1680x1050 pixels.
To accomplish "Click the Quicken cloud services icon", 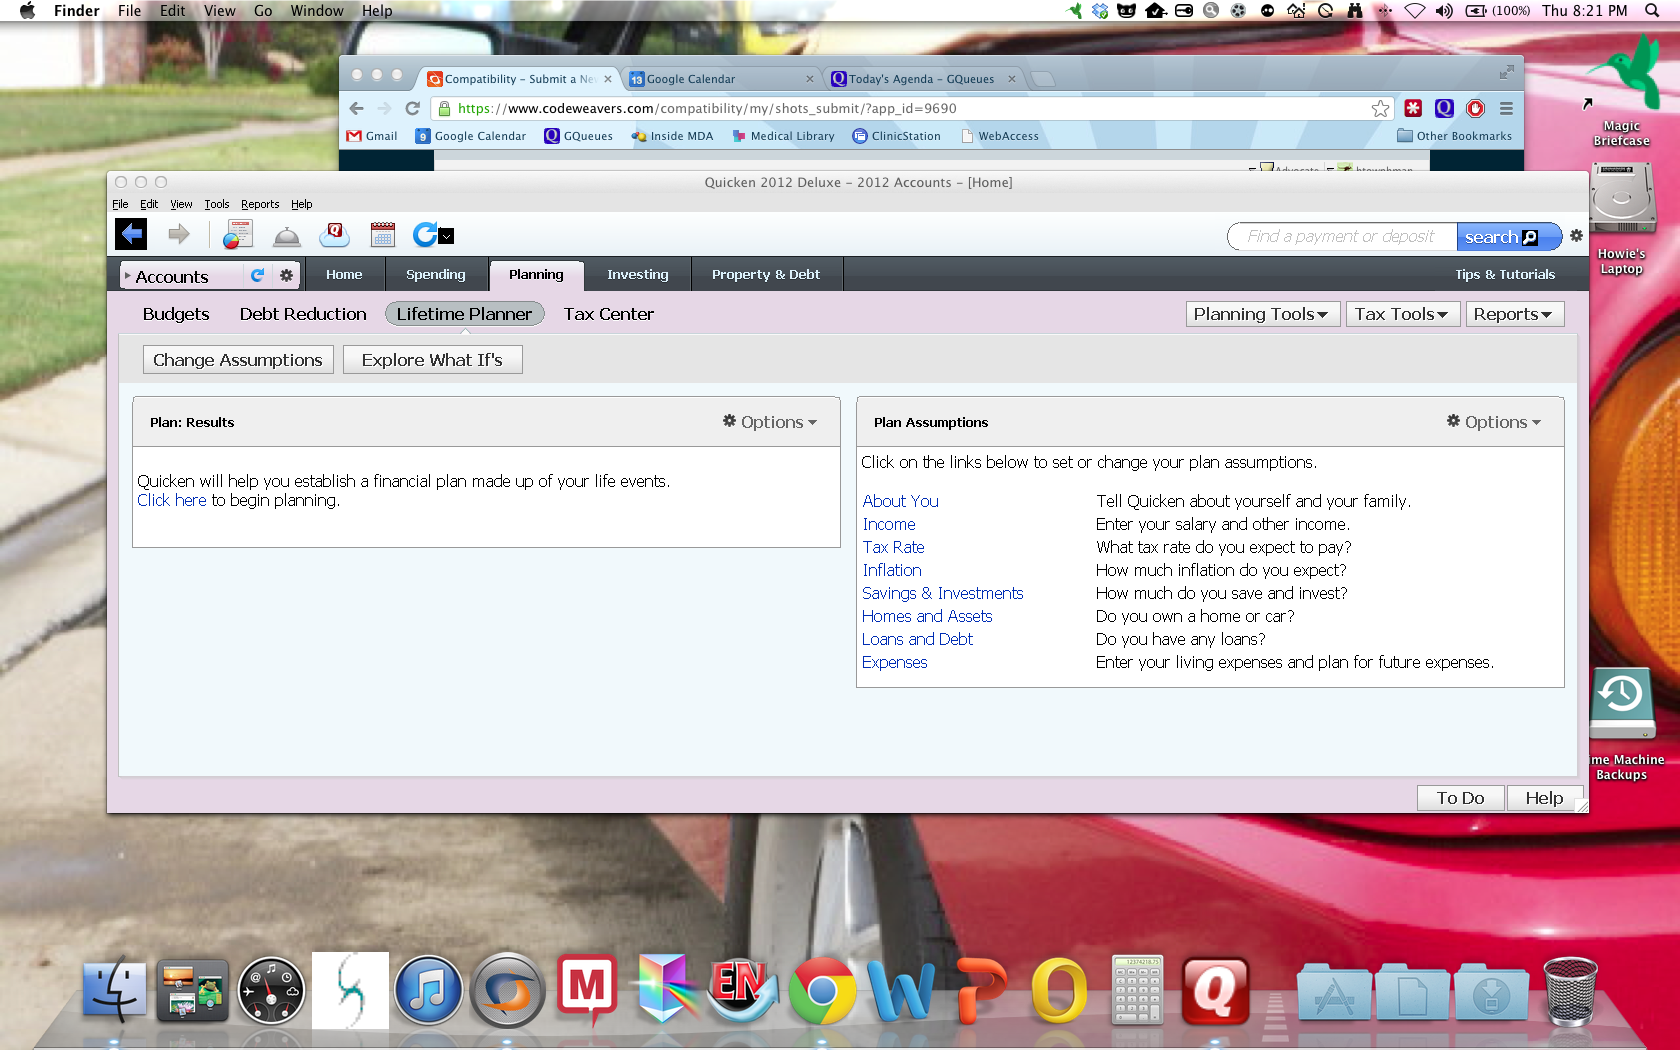I will [x=334, y=234].
